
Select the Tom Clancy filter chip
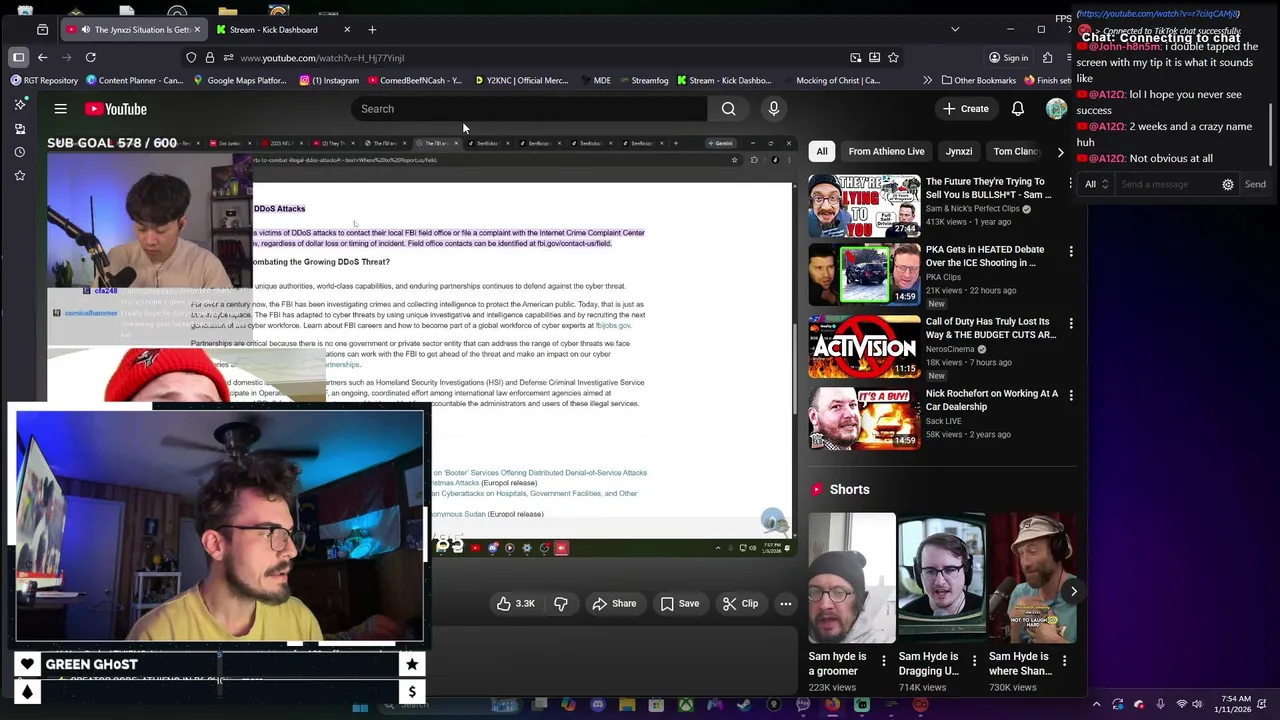1014,152
